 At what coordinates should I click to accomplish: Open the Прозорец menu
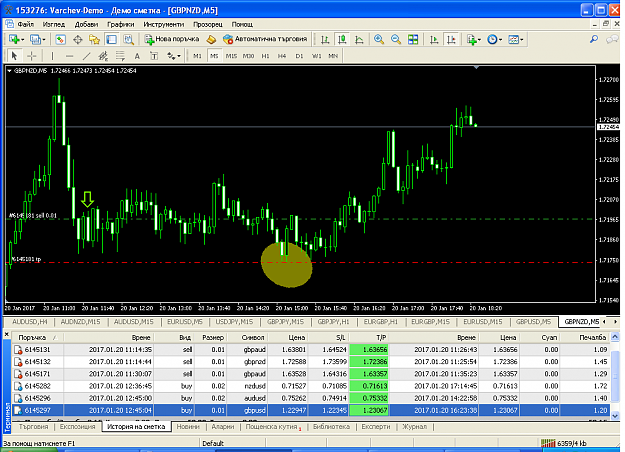click(208, 24)
